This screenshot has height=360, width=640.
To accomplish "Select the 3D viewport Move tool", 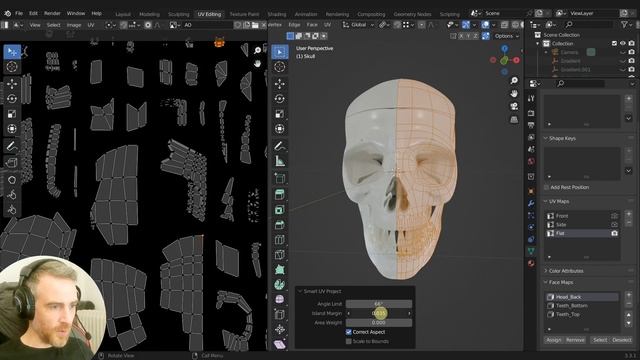I will (x=280, y=84).
